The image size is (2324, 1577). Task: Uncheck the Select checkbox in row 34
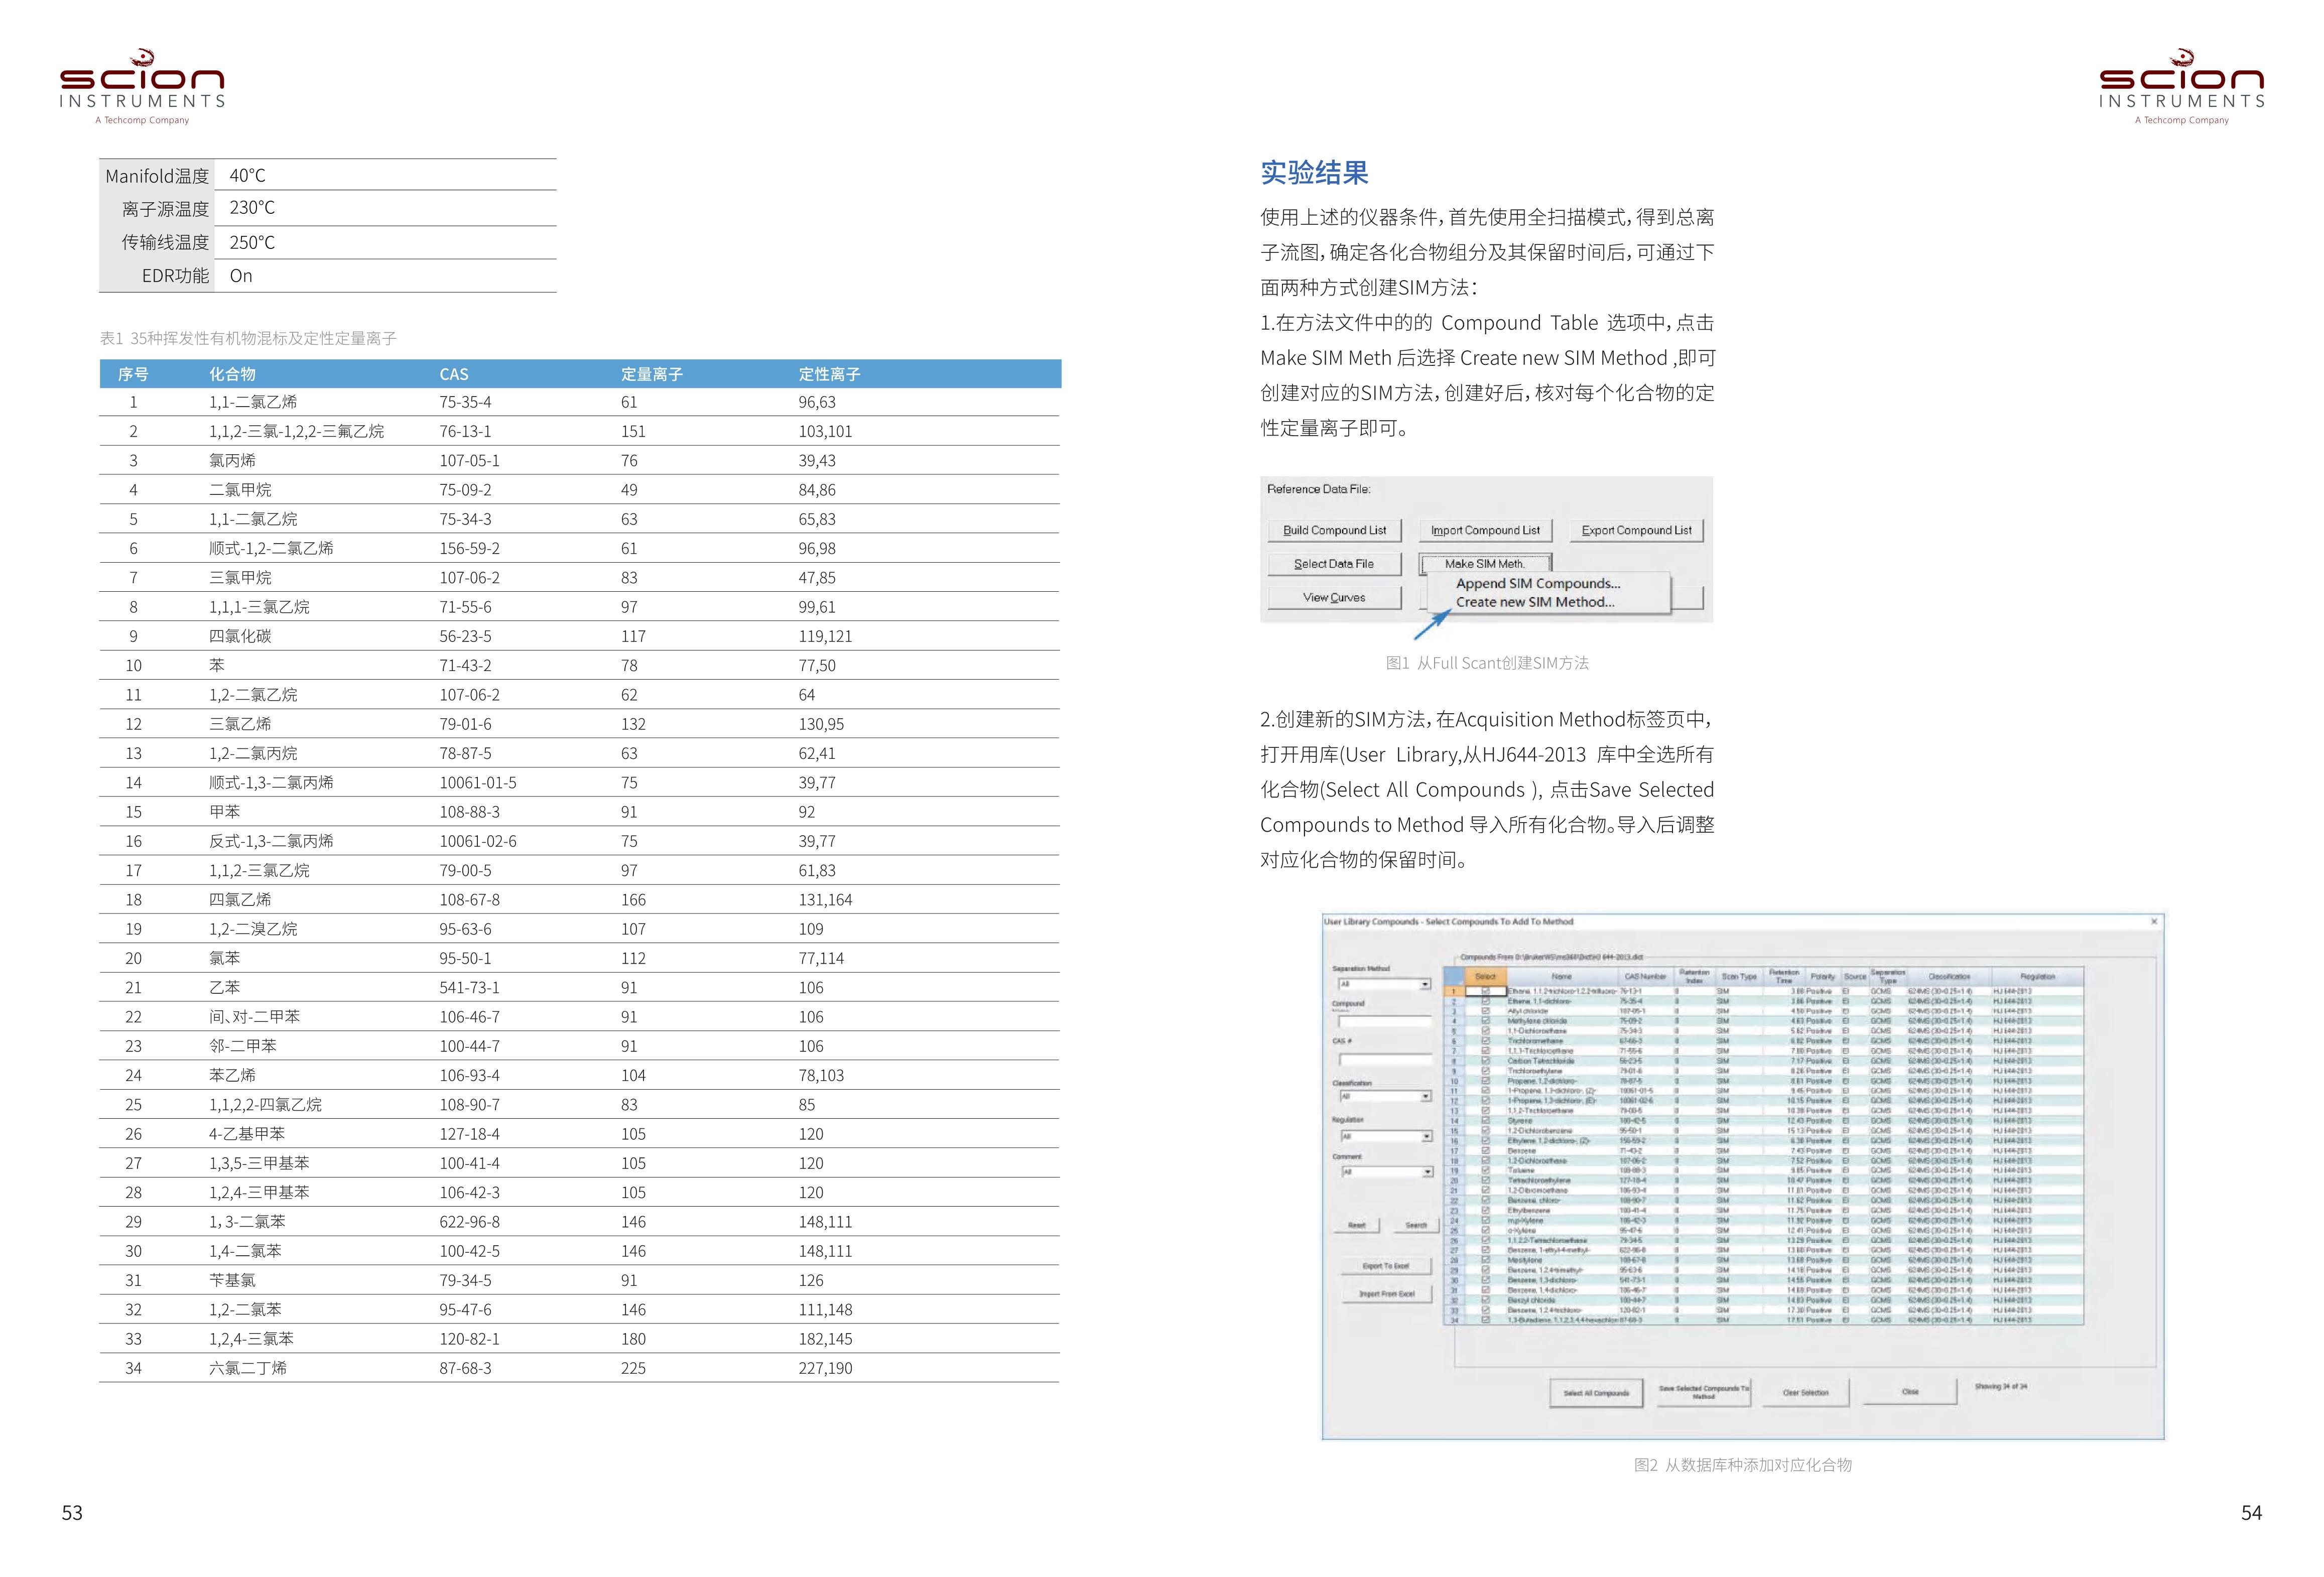point(1485,1320)
